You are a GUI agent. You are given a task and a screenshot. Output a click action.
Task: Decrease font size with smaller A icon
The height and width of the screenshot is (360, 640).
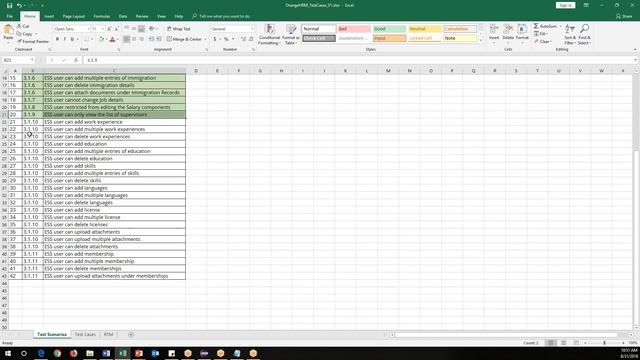click(117, 29)
